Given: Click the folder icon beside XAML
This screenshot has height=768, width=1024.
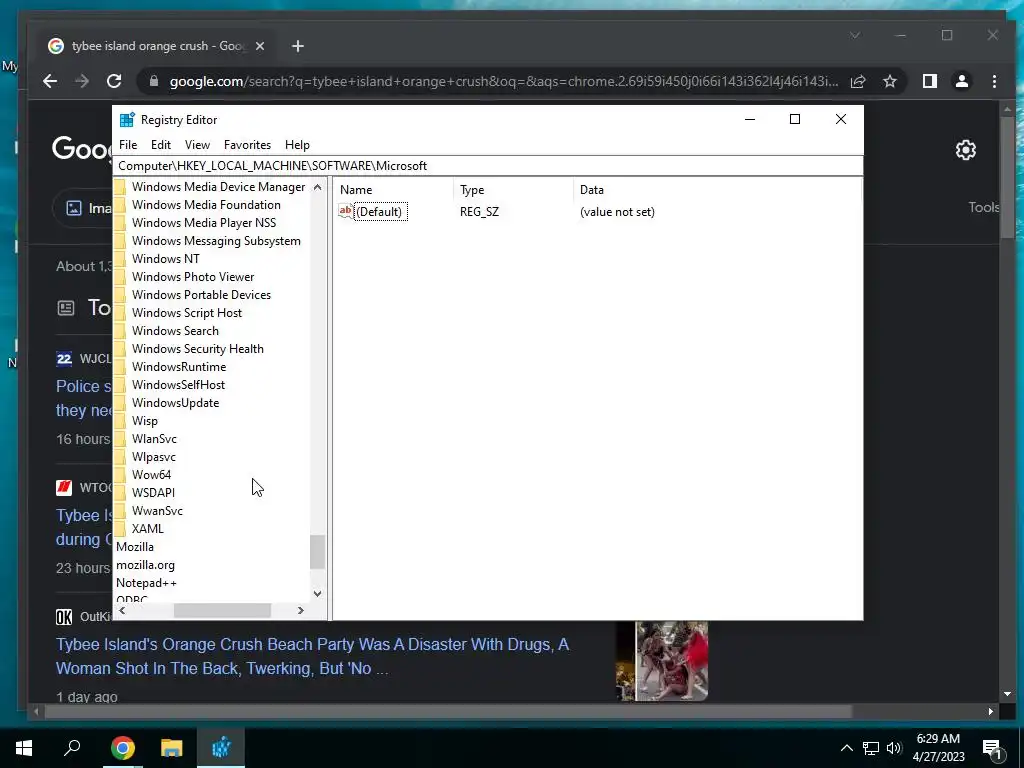Looking at the screenshot, I should coord(120,529).
